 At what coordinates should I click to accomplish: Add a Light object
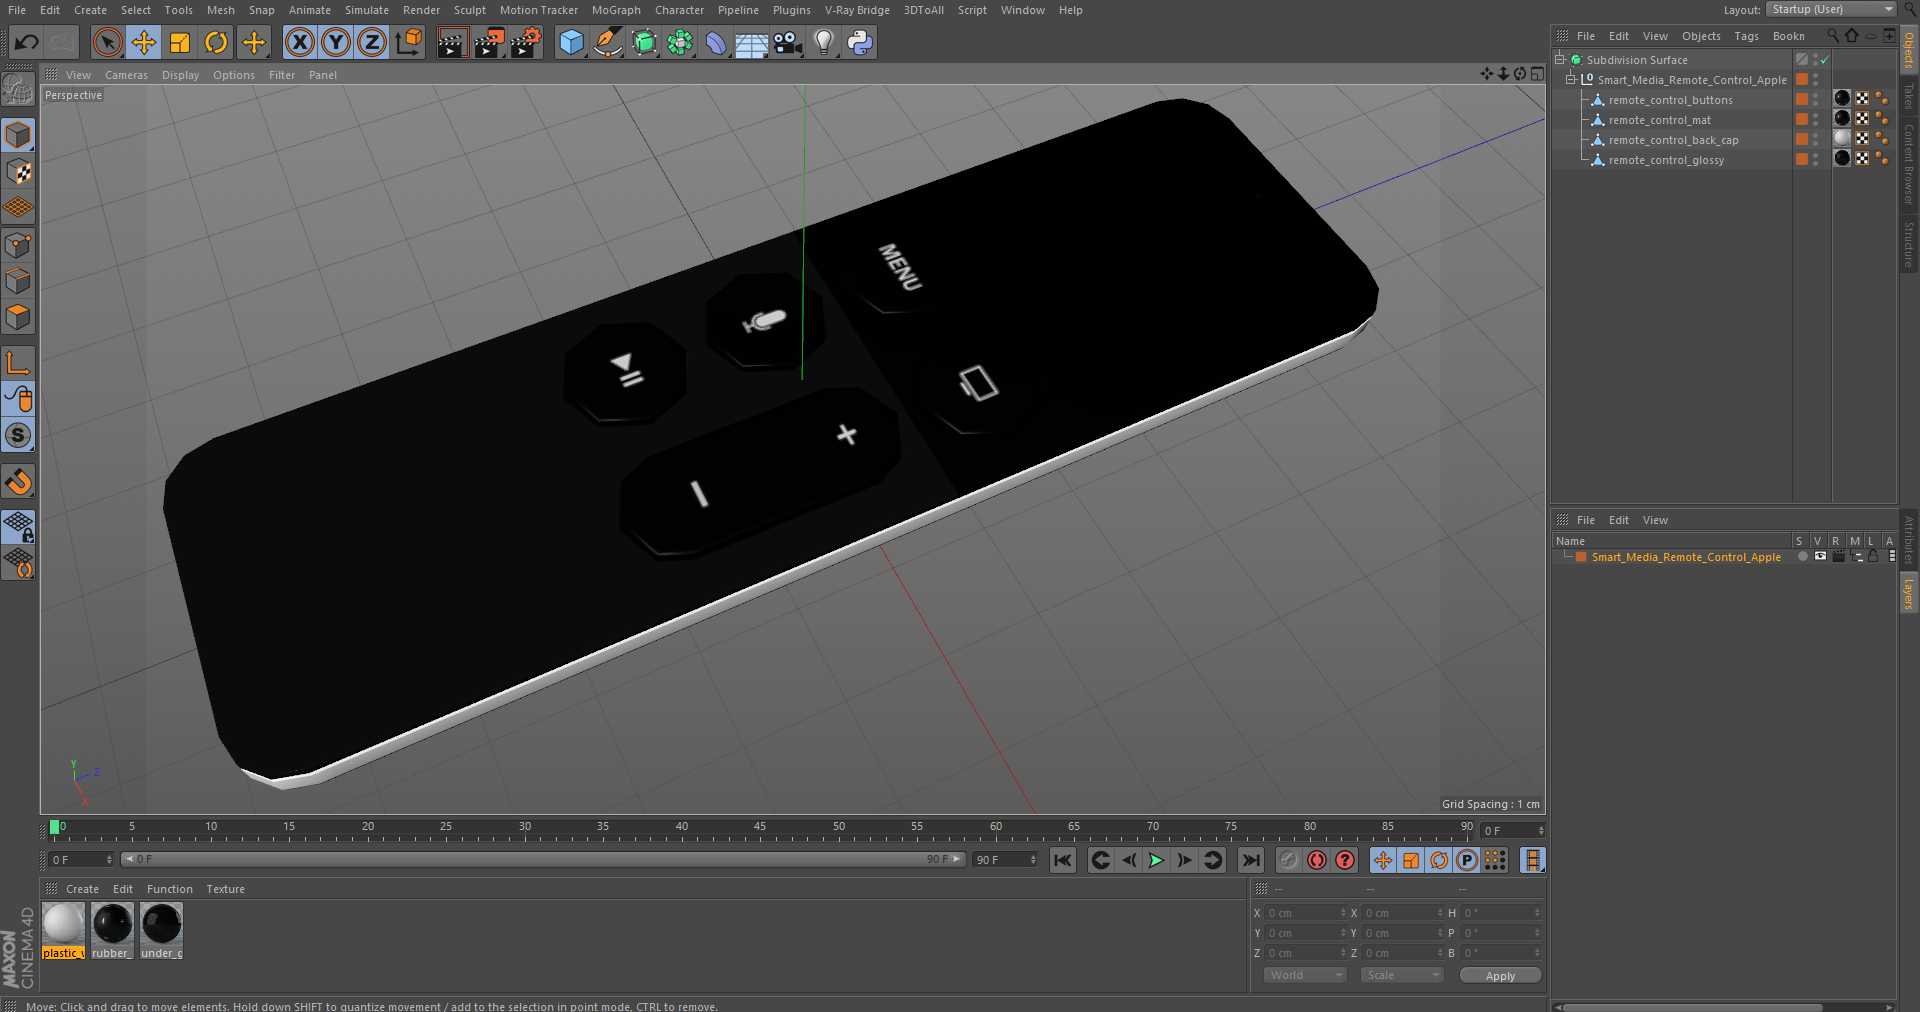[x=824, y=42]
